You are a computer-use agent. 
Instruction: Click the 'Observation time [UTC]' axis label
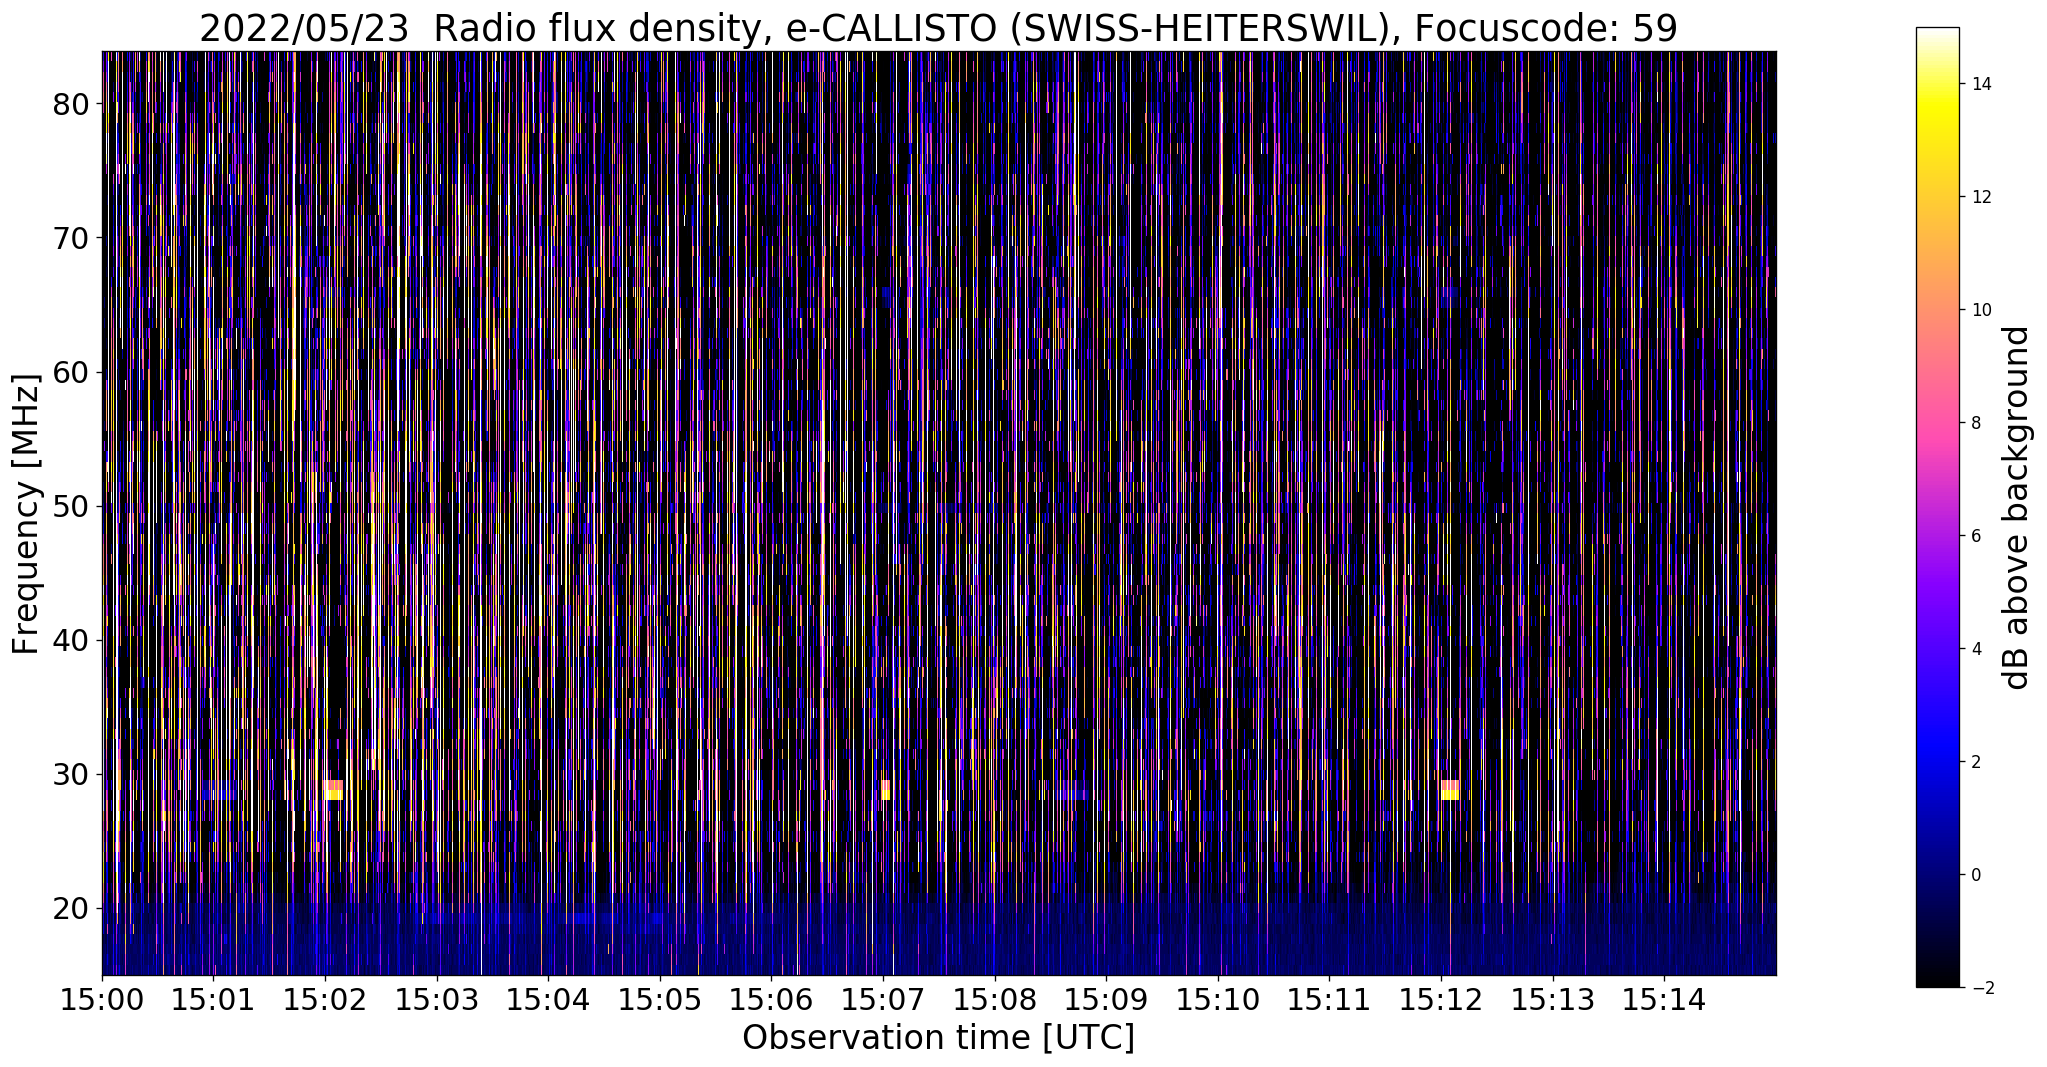(x=938, y=1038)
